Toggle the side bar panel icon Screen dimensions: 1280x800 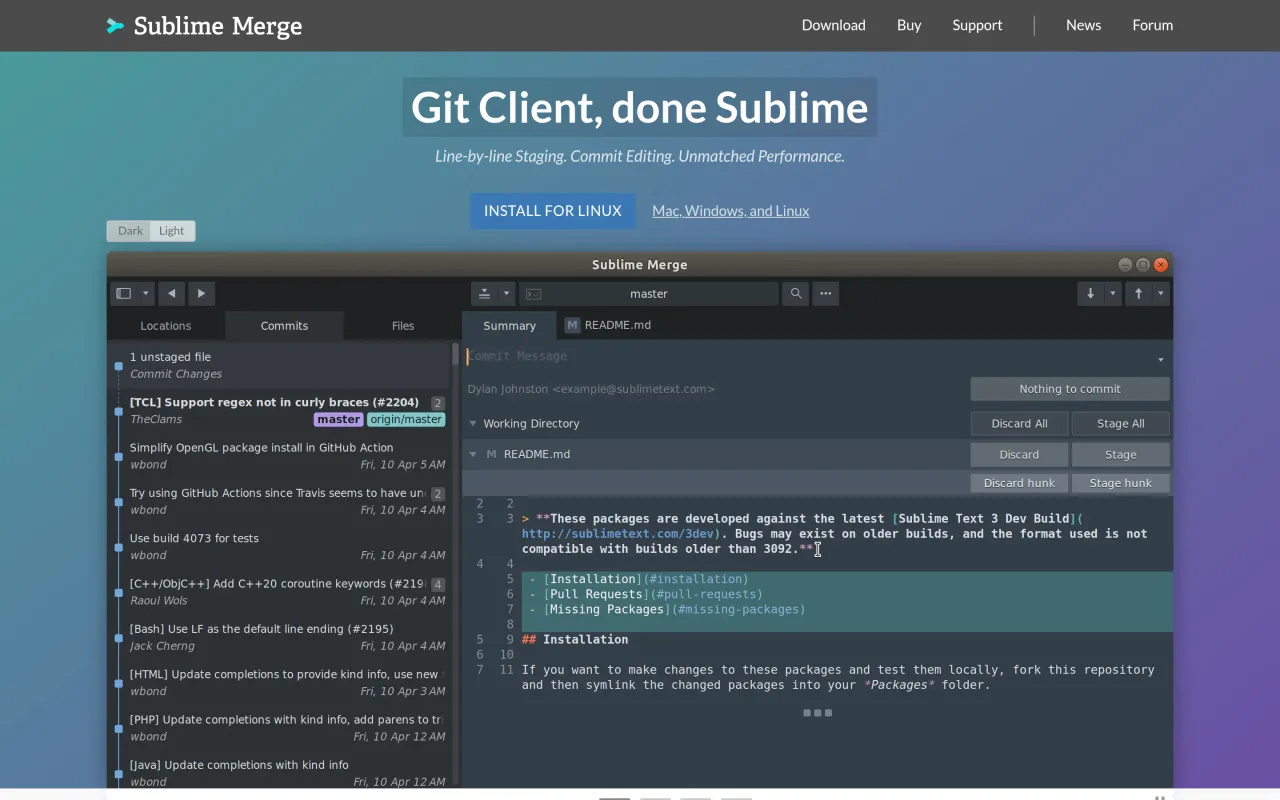pyautogui.click(x=124, y=294)
